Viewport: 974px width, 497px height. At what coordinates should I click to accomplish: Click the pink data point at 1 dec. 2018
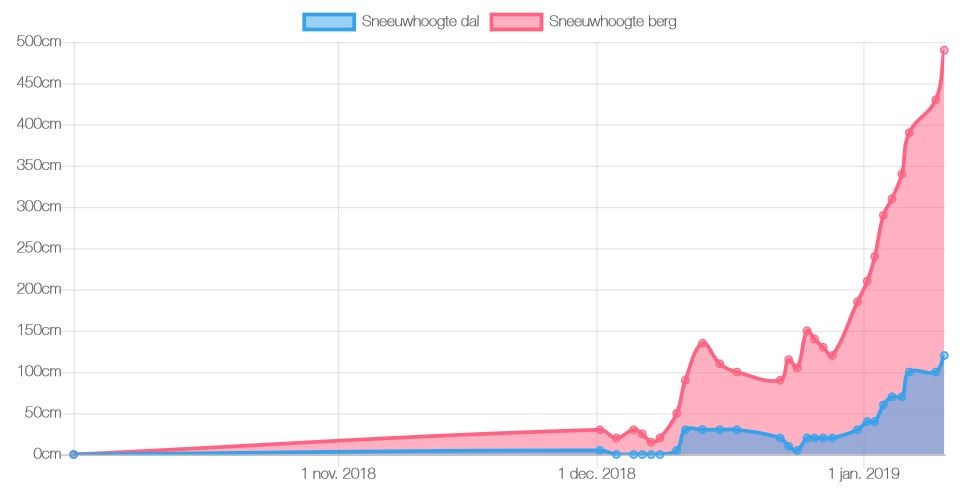599,430
